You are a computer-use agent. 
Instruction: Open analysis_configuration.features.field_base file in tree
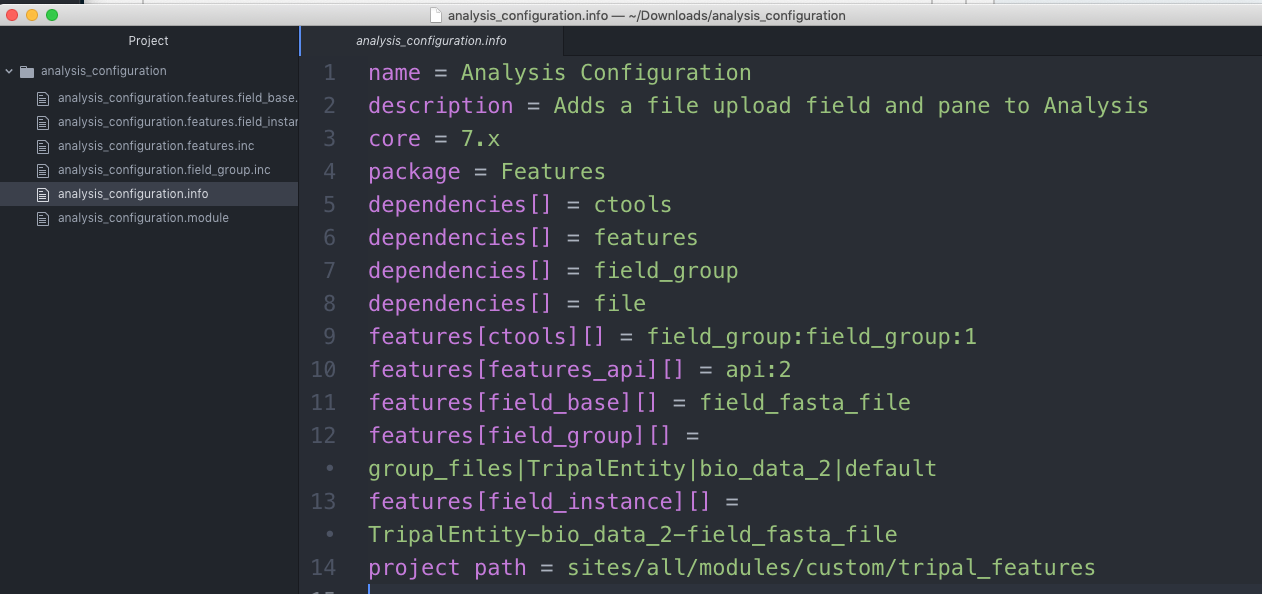176,98
